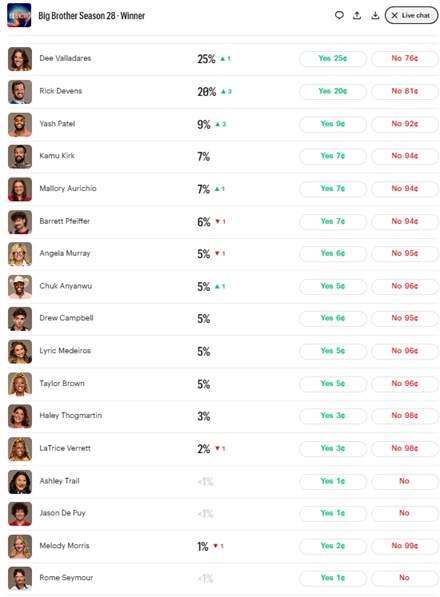Click Chuk Anyanwu cowboy hat avatar
Screen dimensions: 440x597
point(20,287)
